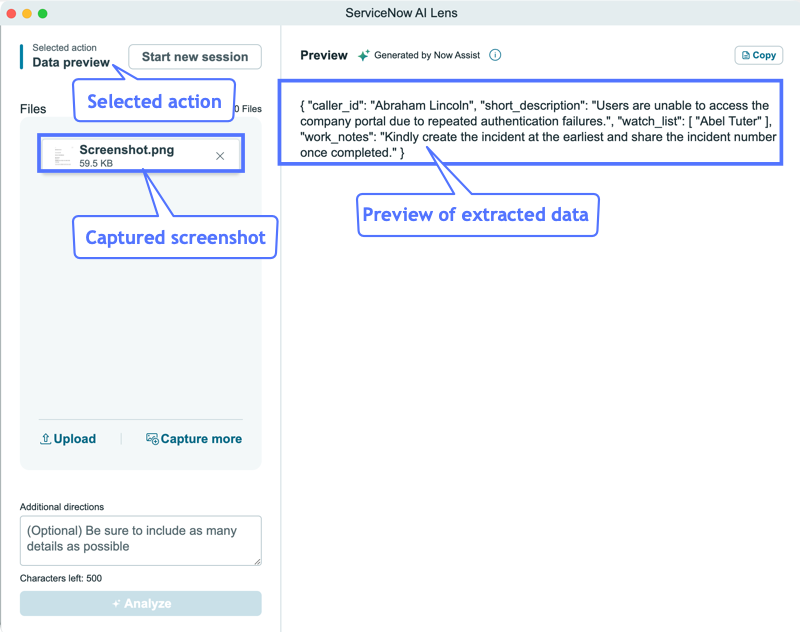The width and height of the screenshot is (800, 632).
Task: Copy the generated preview output
Action: 758,55
